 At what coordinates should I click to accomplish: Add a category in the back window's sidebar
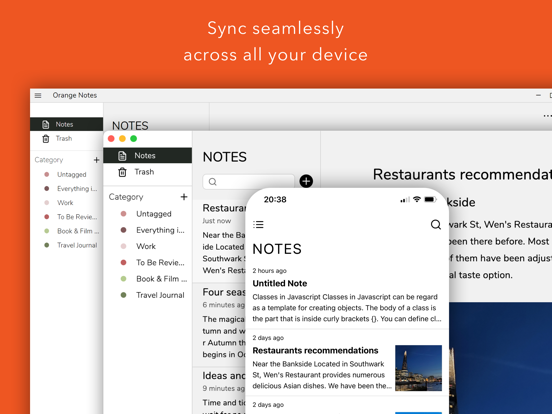[96, 160]
